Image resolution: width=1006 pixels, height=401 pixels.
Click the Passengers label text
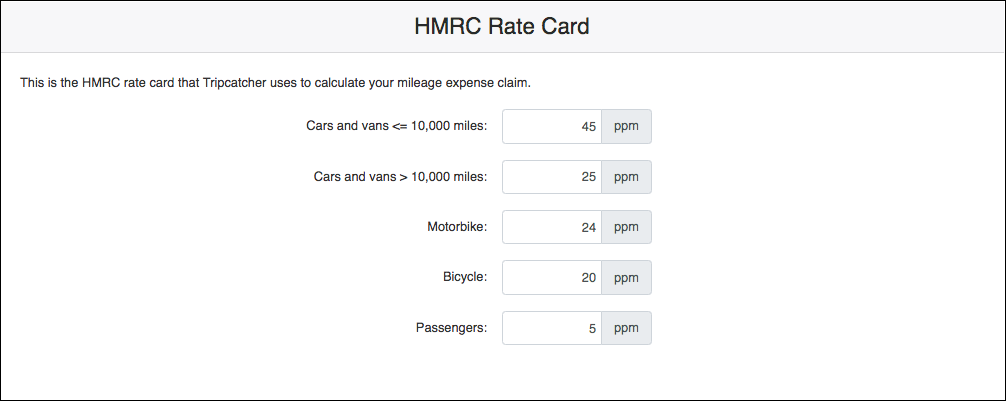click(451, 328)
